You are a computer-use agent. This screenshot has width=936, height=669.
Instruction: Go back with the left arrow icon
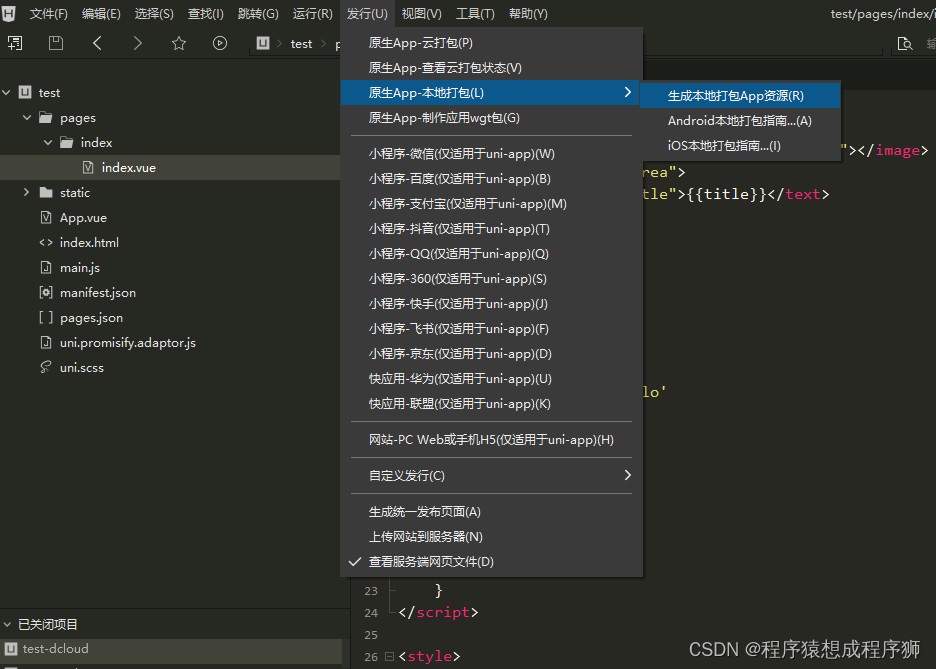click(x=97, y=43)
